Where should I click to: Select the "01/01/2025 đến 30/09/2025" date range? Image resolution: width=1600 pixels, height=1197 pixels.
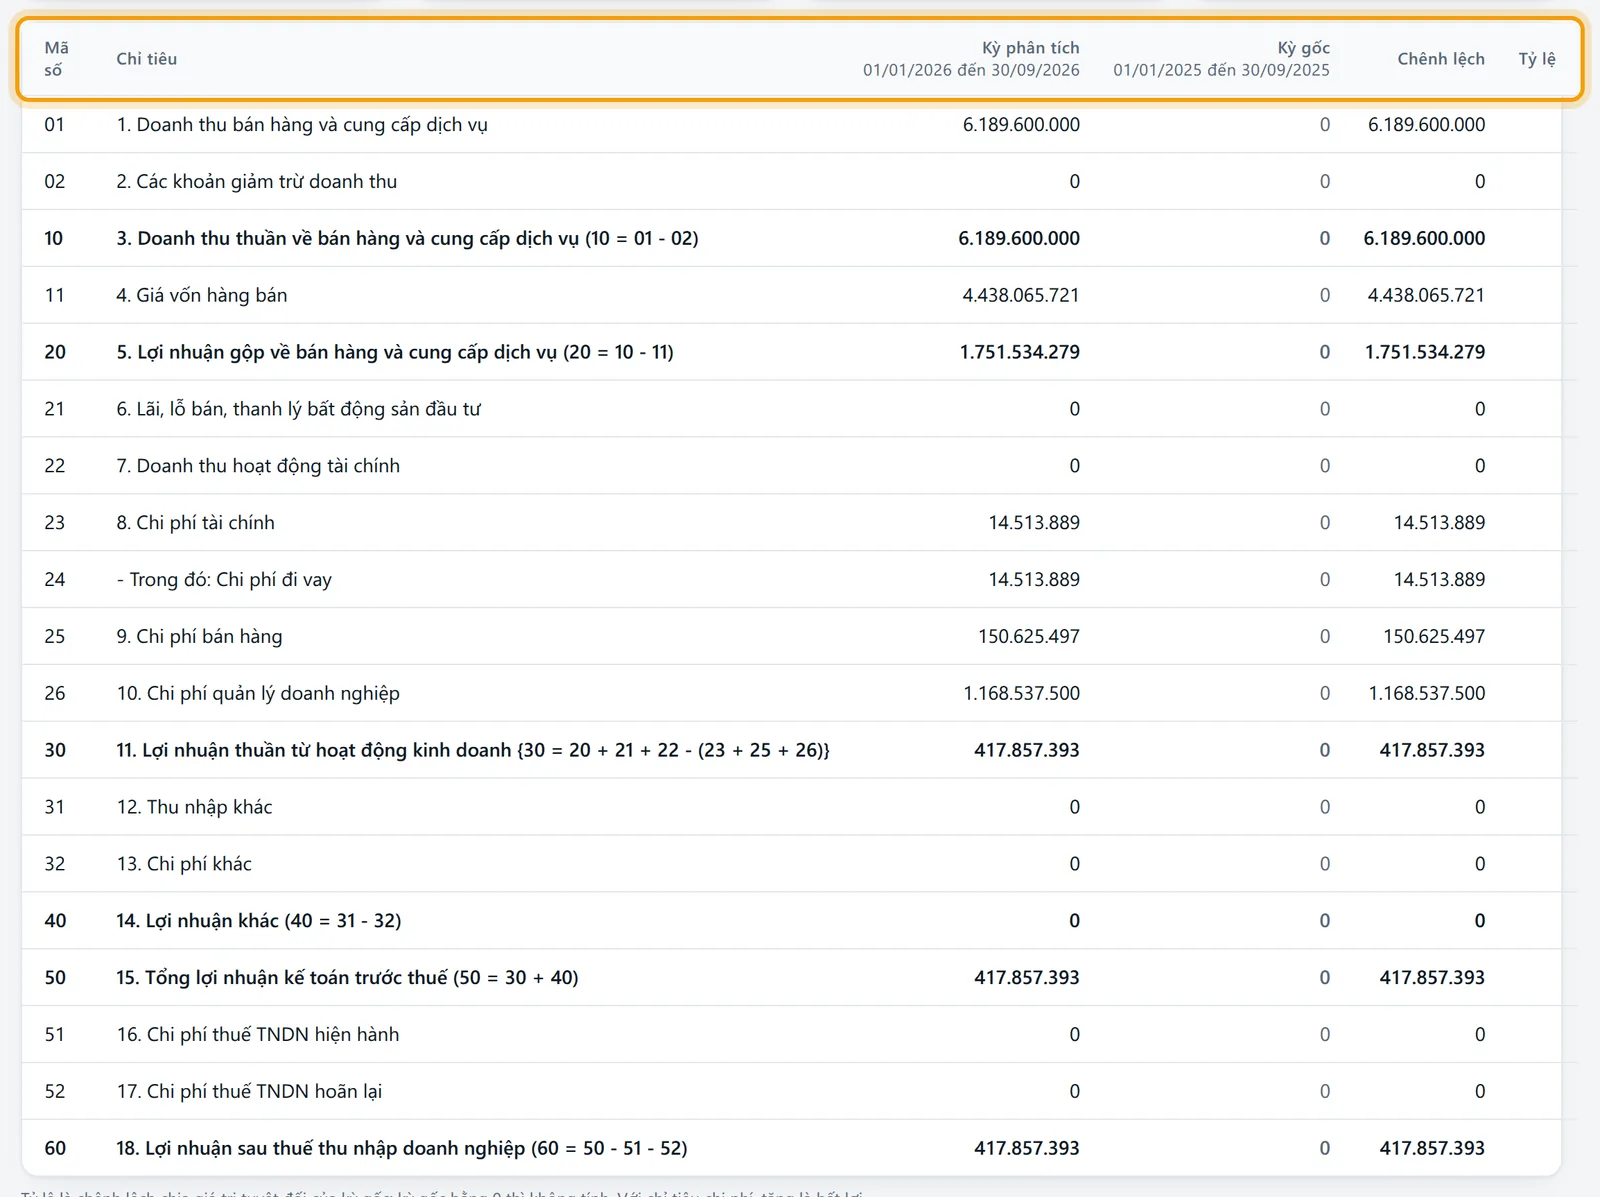coord(1221,70)
